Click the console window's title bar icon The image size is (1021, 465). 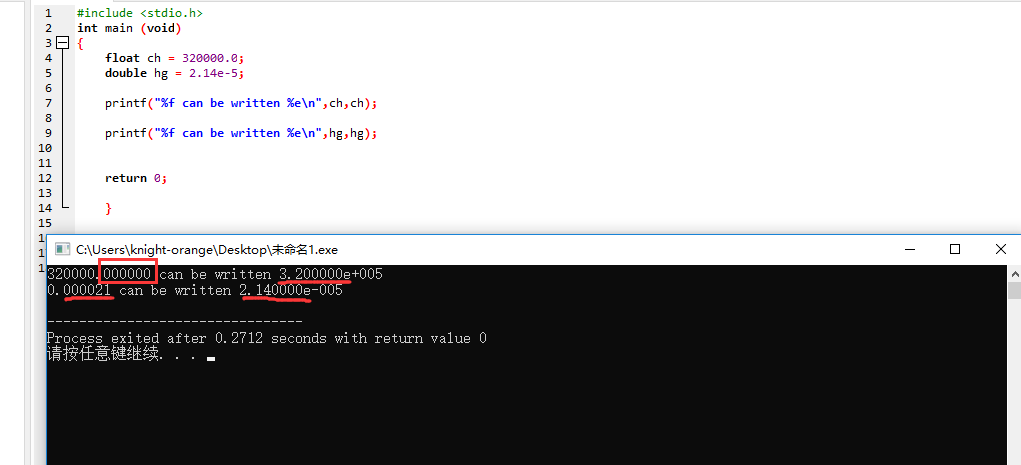tap(63, 249)
